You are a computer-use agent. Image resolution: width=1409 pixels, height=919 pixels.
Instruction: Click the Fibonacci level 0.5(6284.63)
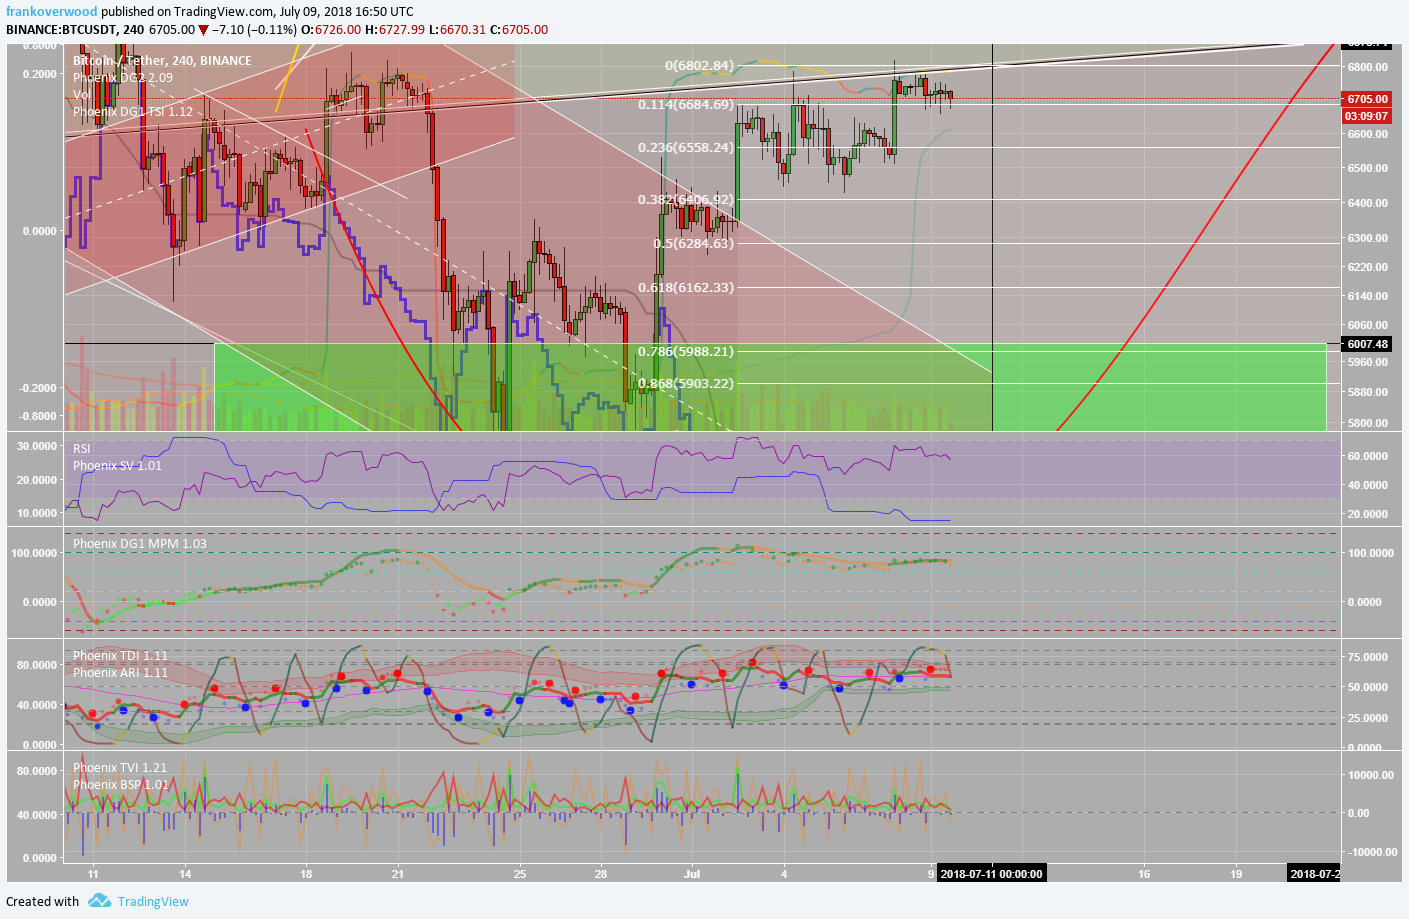(693, 243)
